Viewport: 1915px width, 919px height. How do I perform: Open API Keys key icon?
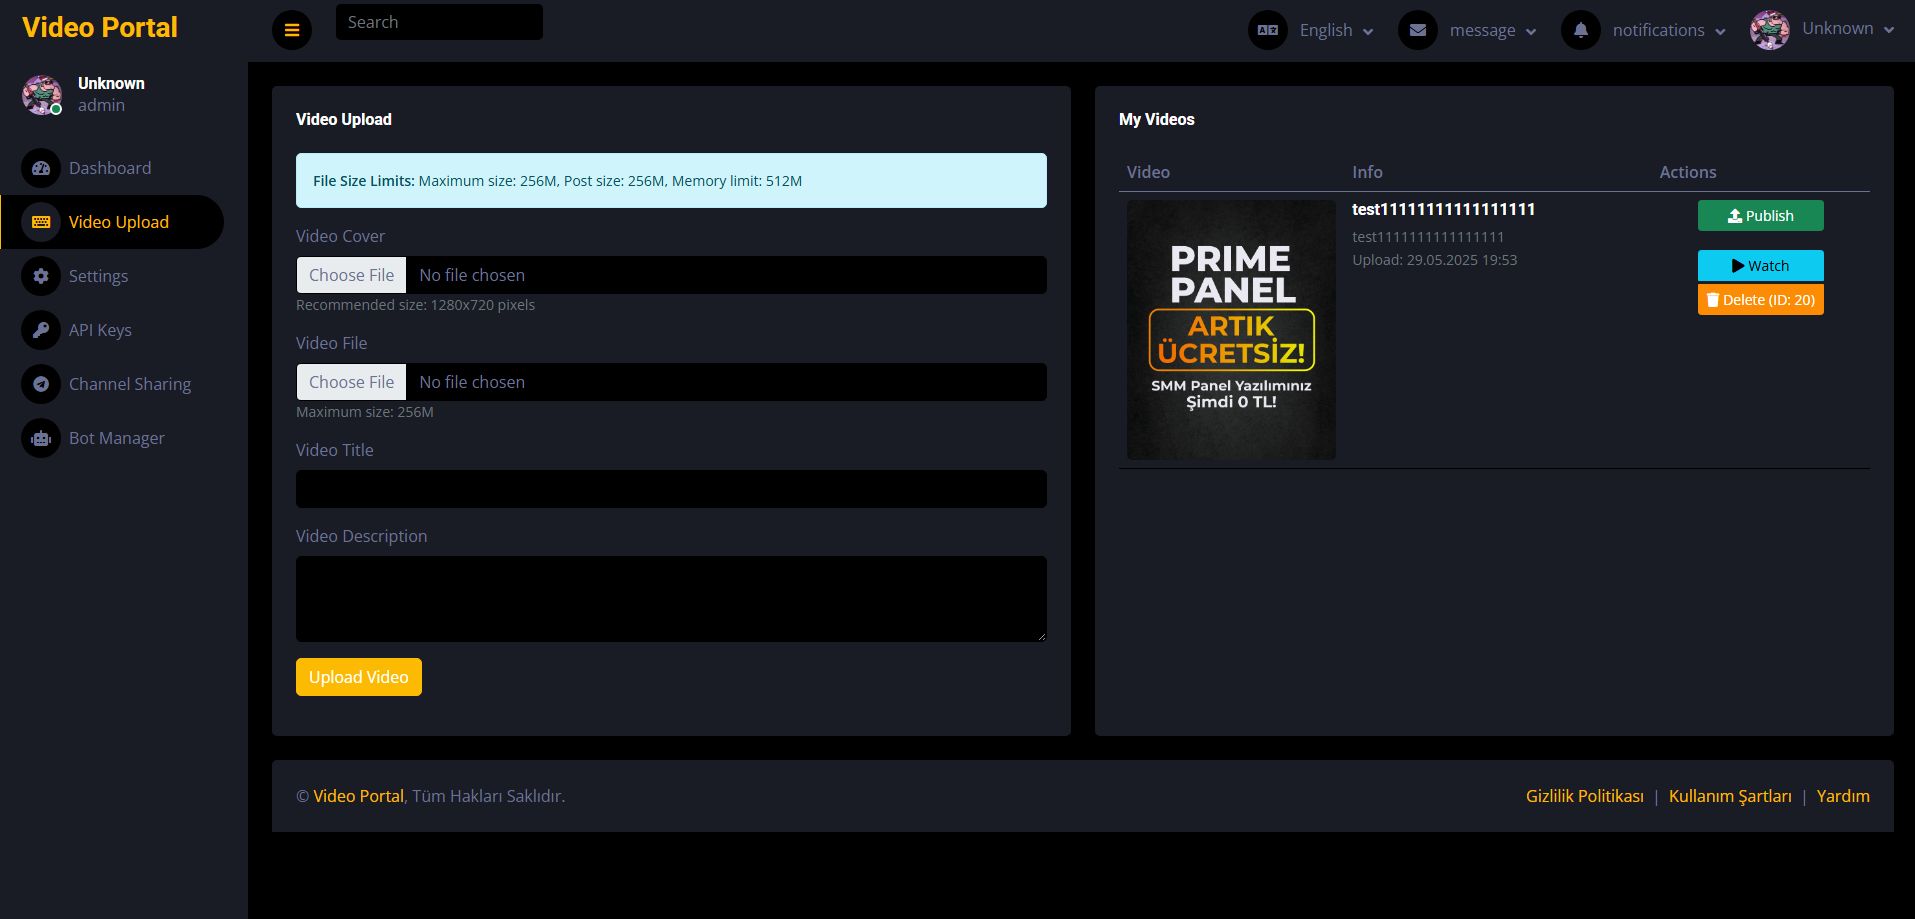[x=41, y=330]
